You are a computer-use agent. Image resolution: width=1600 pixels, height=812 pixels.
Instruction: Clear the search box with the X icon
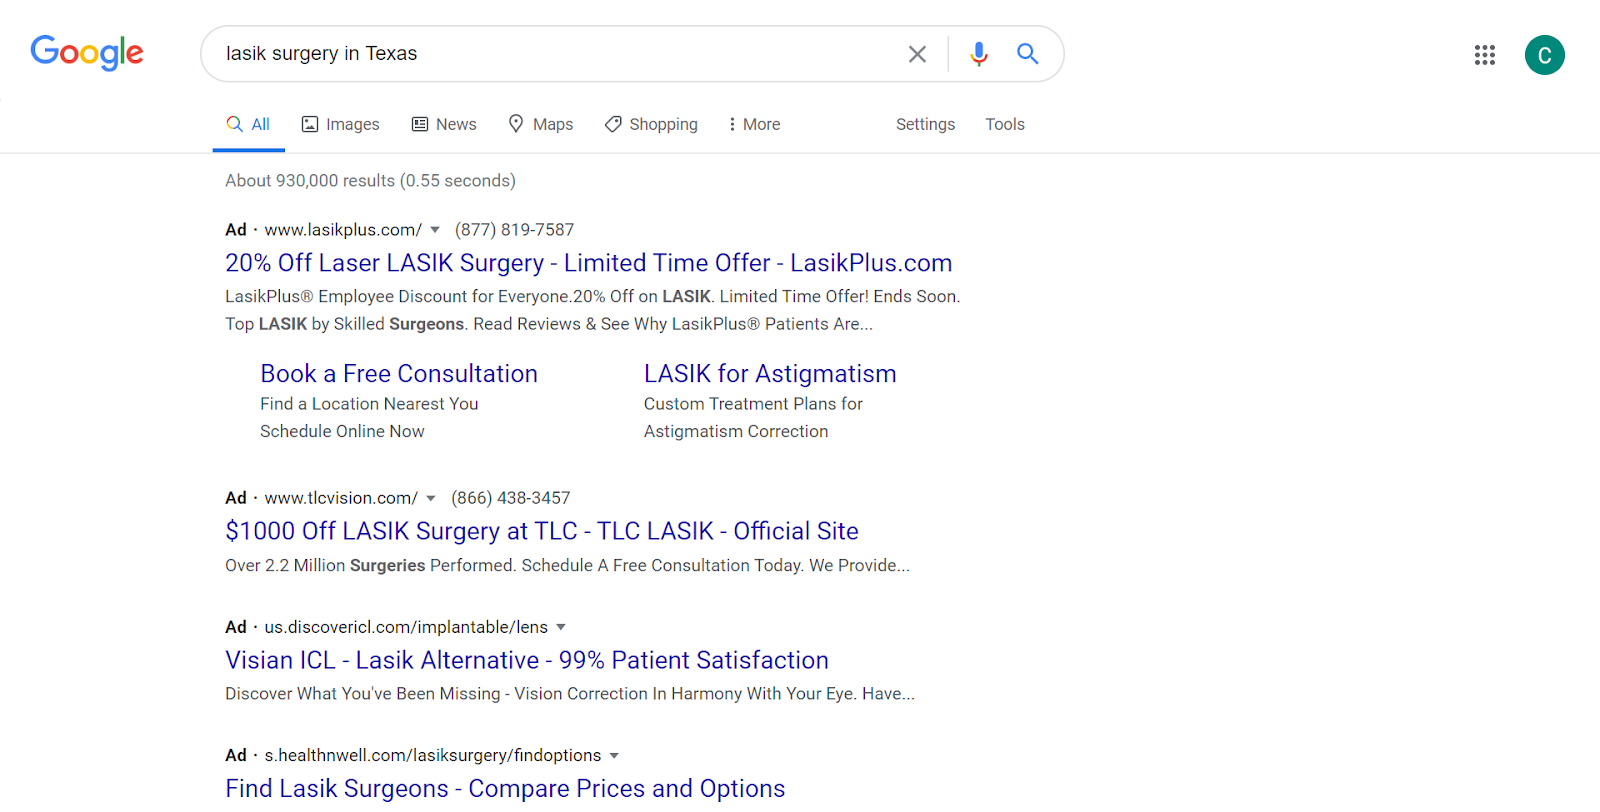click(917, 54)
